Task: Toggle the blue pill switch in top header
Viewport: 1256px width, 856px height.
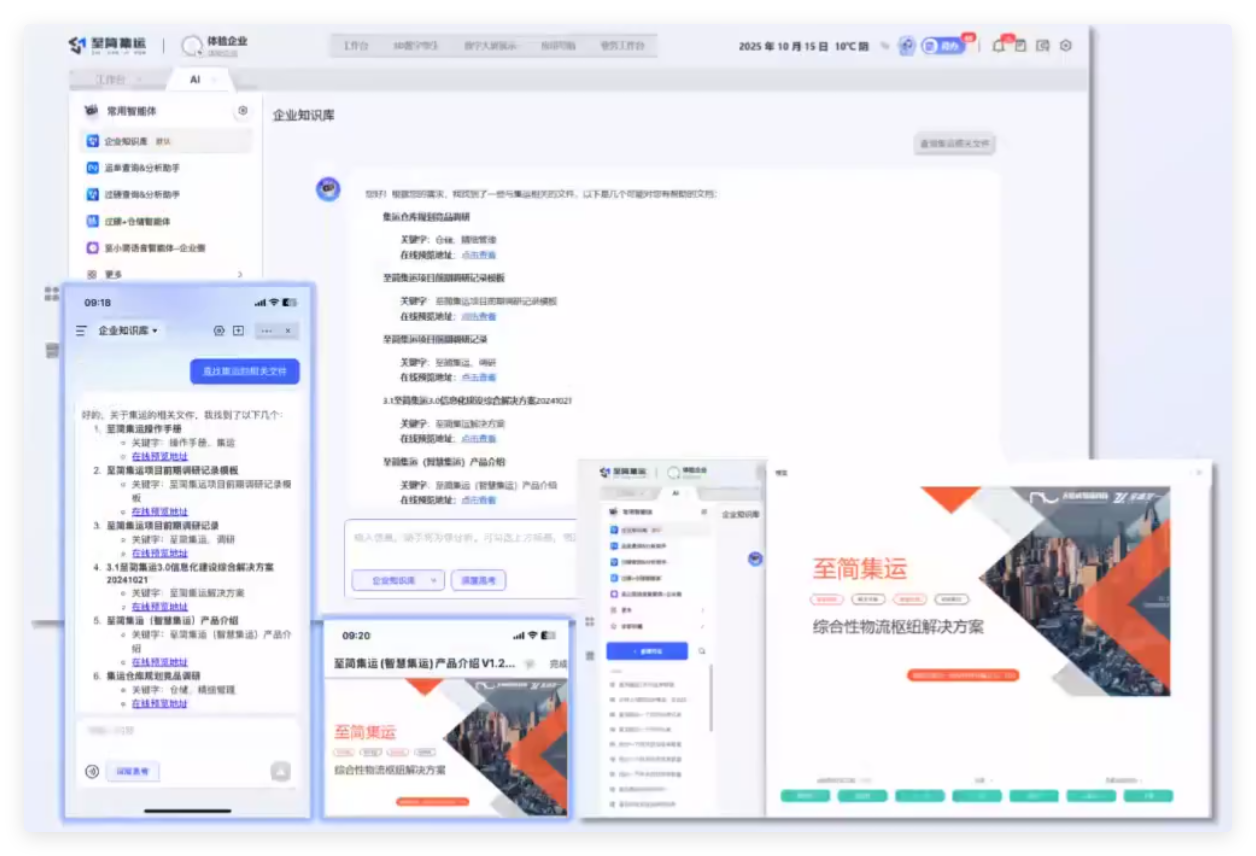Action: pos(943,46)
